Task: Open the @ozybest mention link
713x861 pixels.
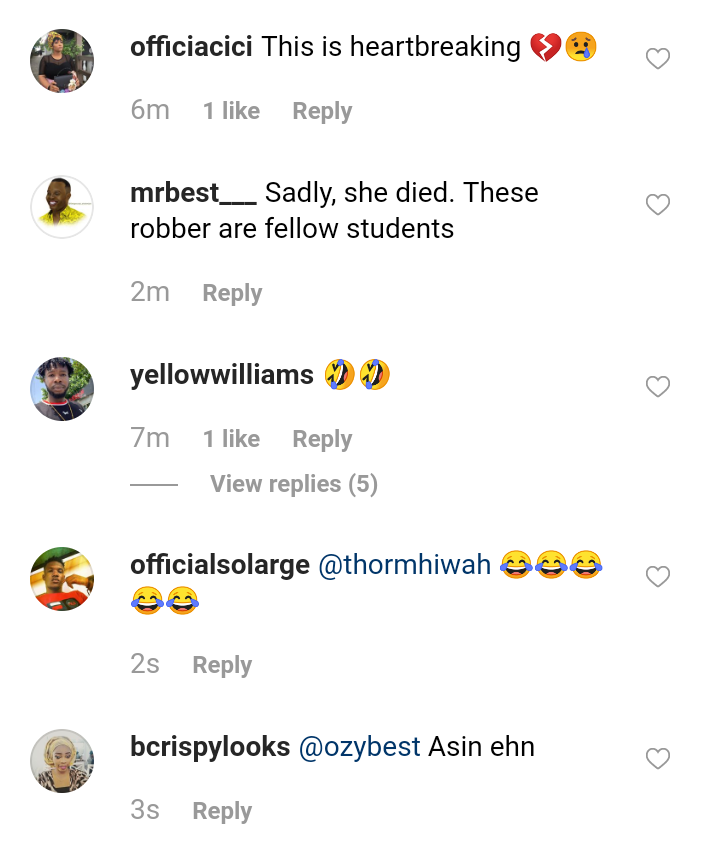Action: (359, 747)
